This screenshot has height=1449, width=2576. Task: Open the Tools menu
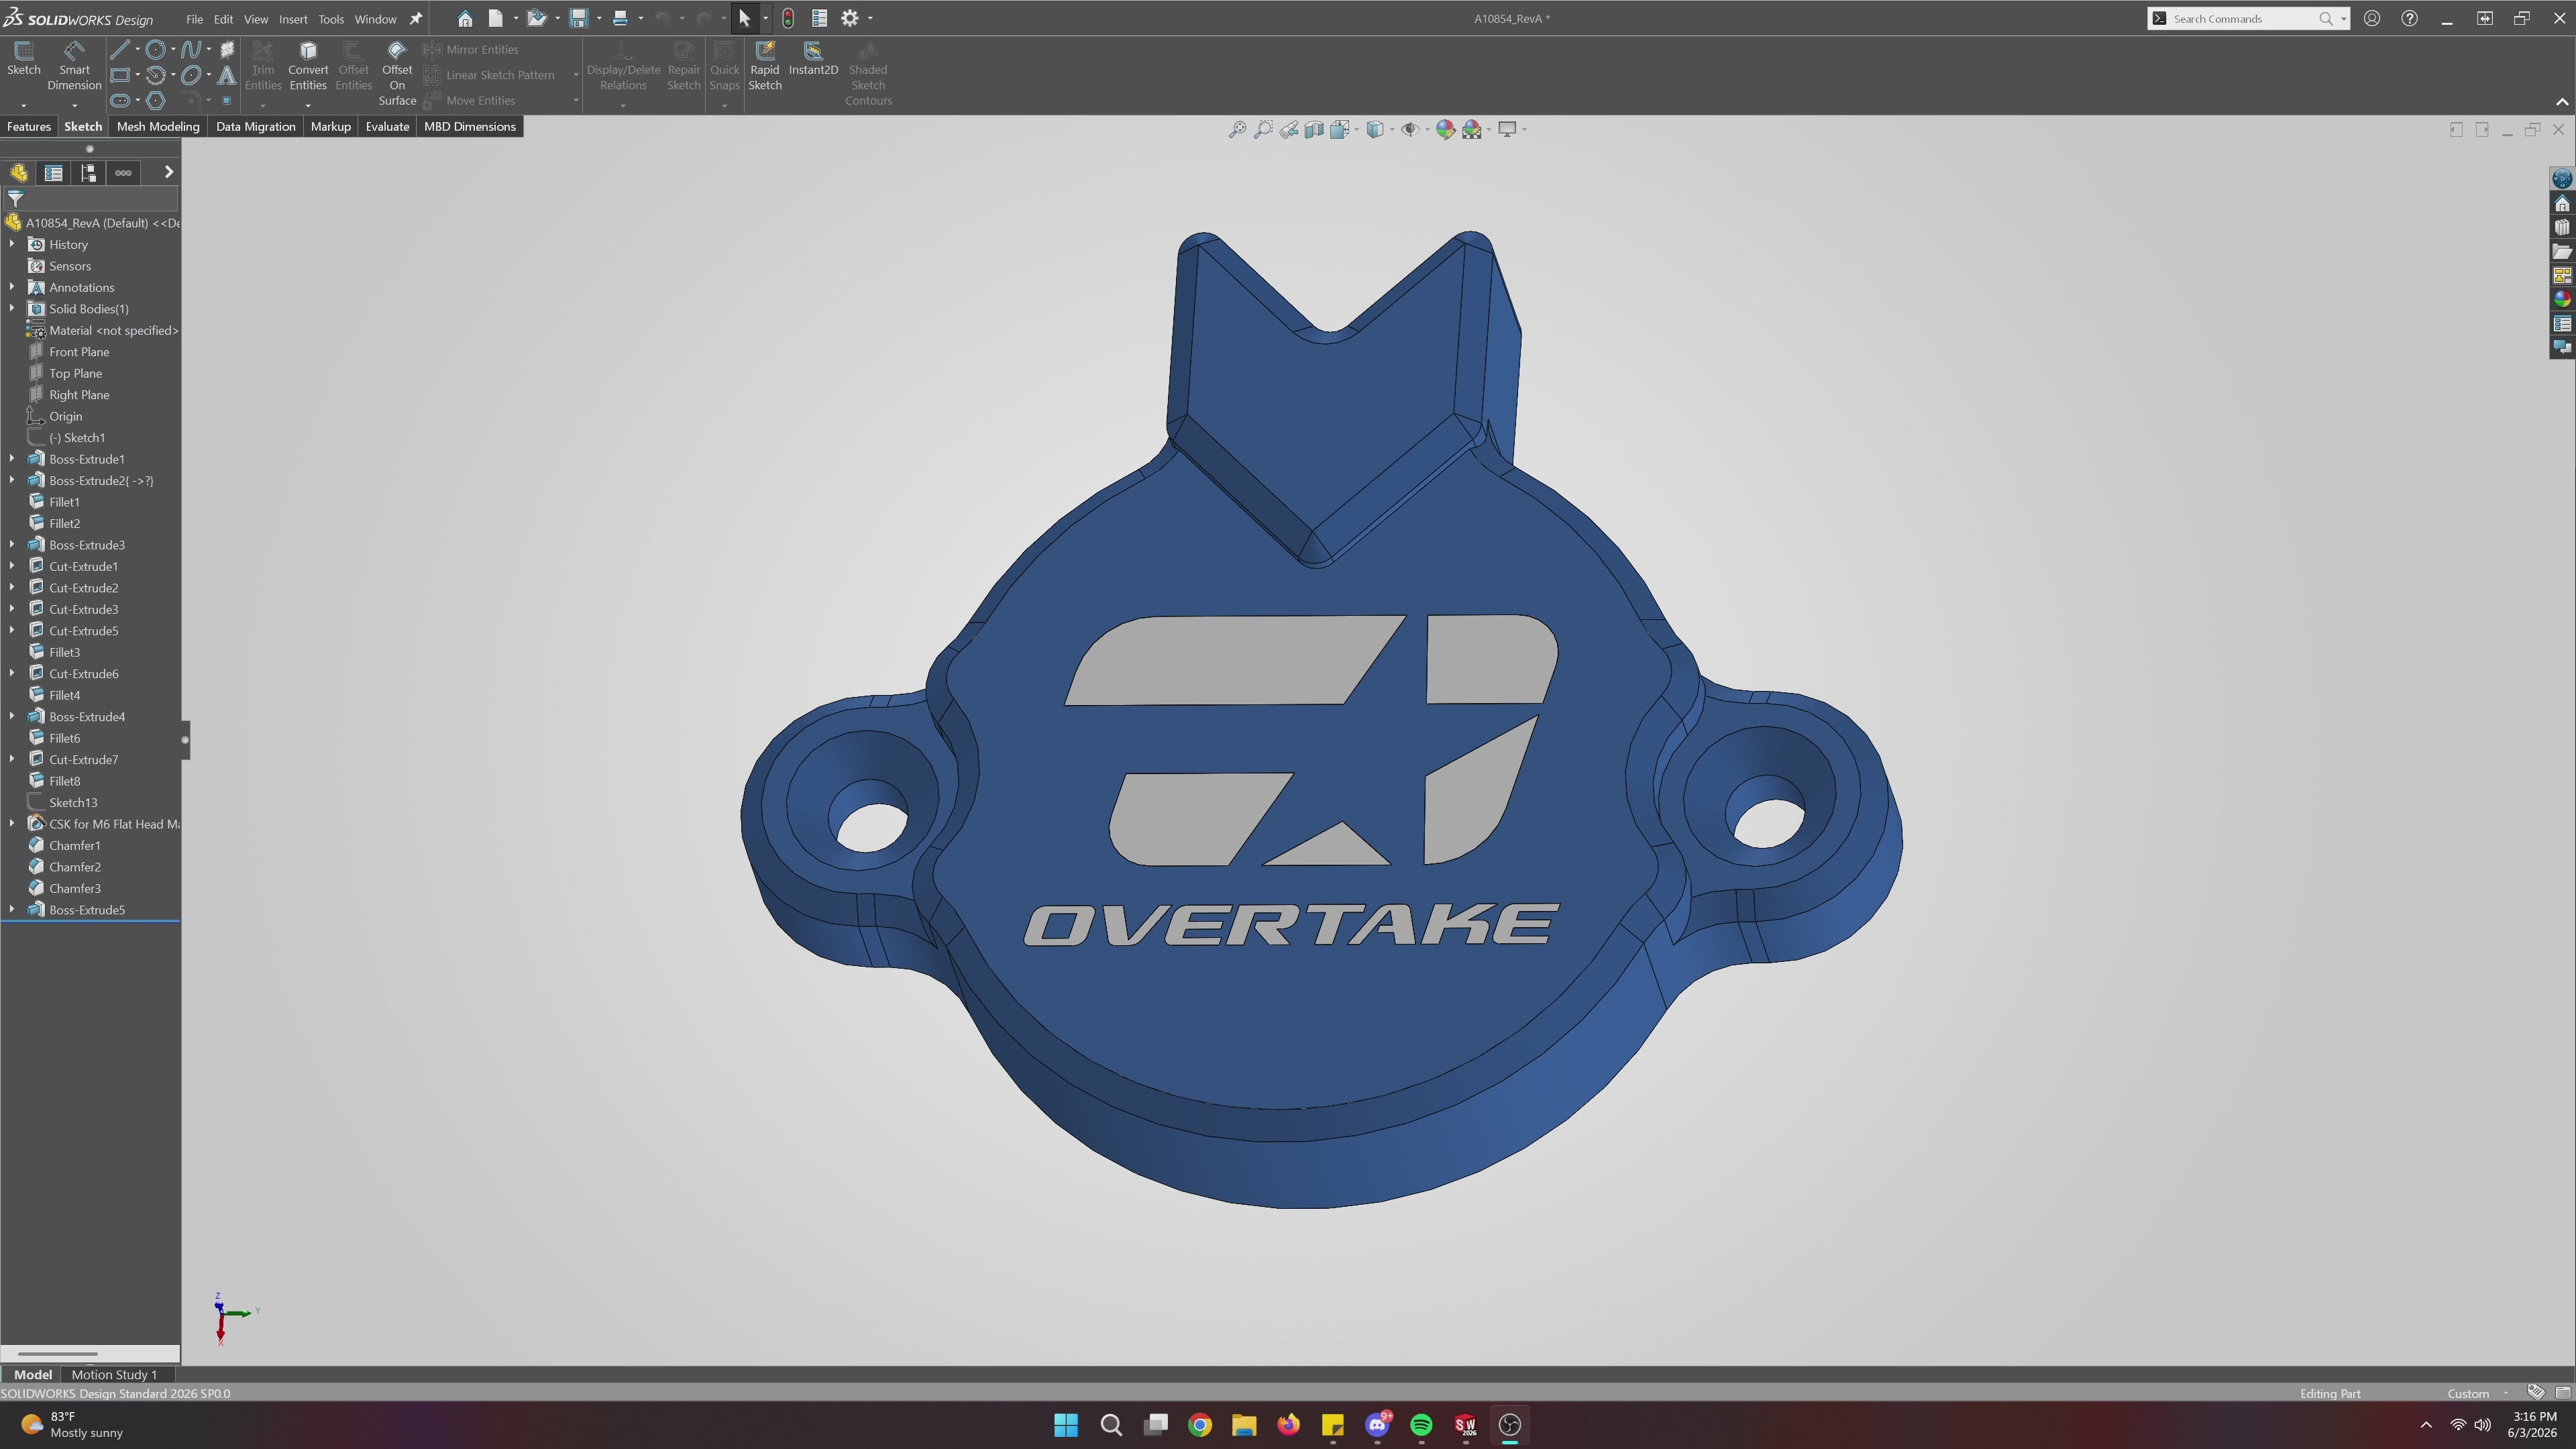331,19
